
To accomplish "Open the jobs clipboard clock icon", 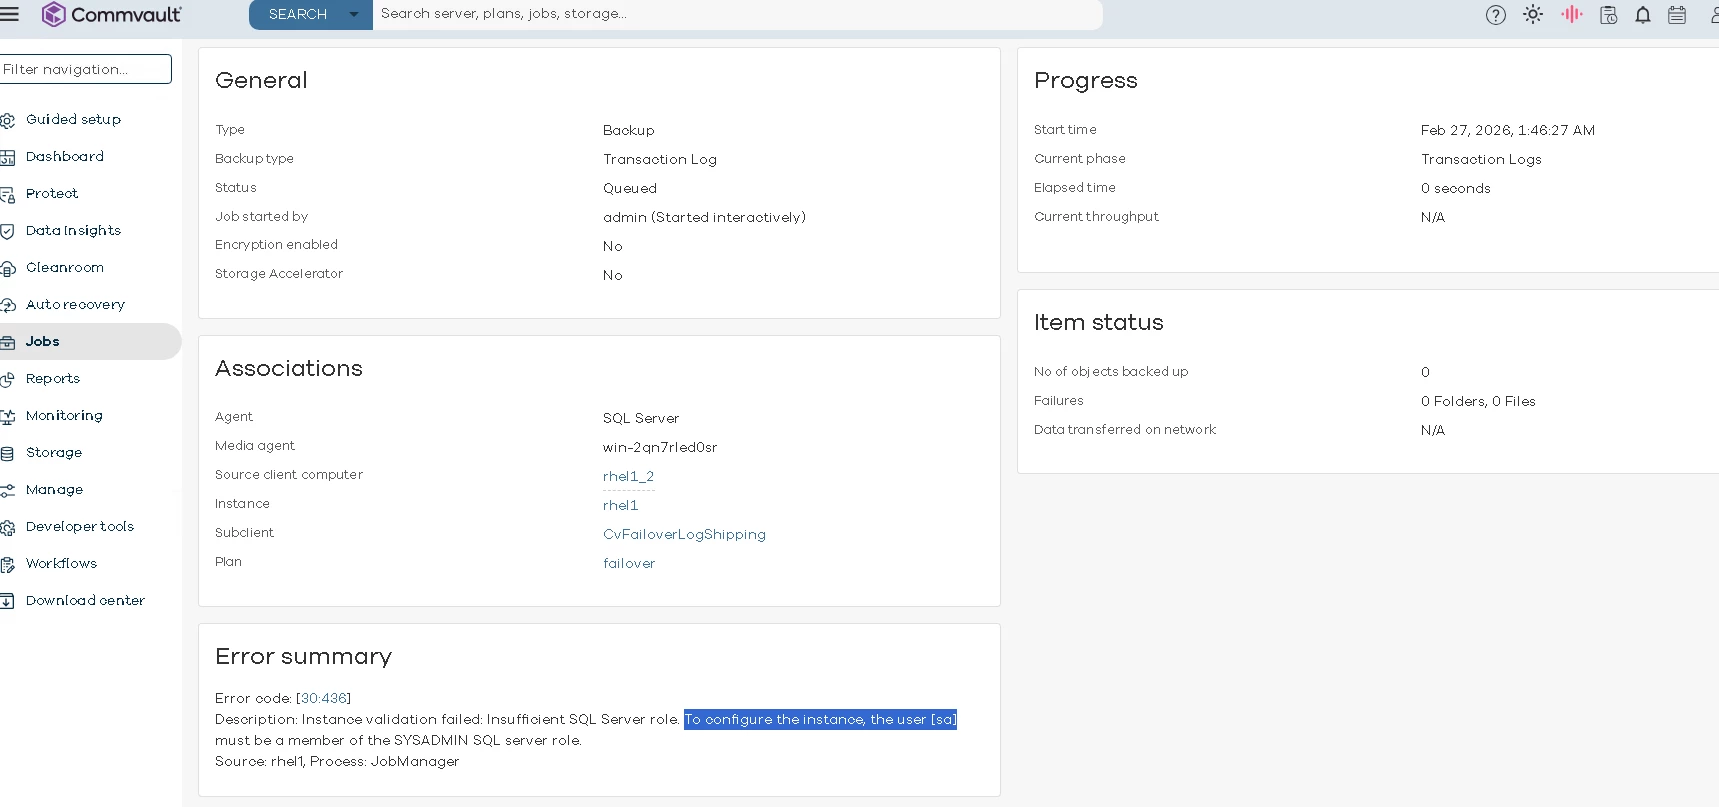I will coord(1608,15).
